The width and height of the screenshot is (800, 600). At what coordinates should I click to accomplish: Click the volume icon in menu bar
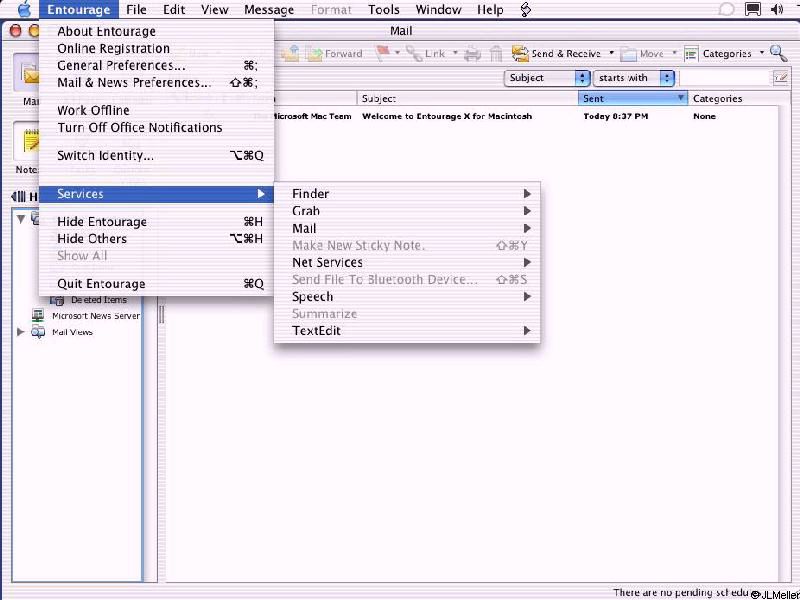(x=777, y=9)
